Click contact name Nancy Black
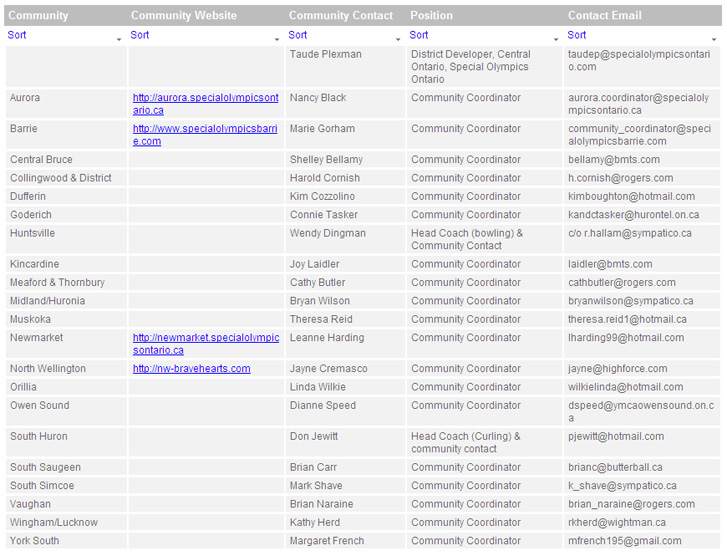727x556 pixels. 318,98
